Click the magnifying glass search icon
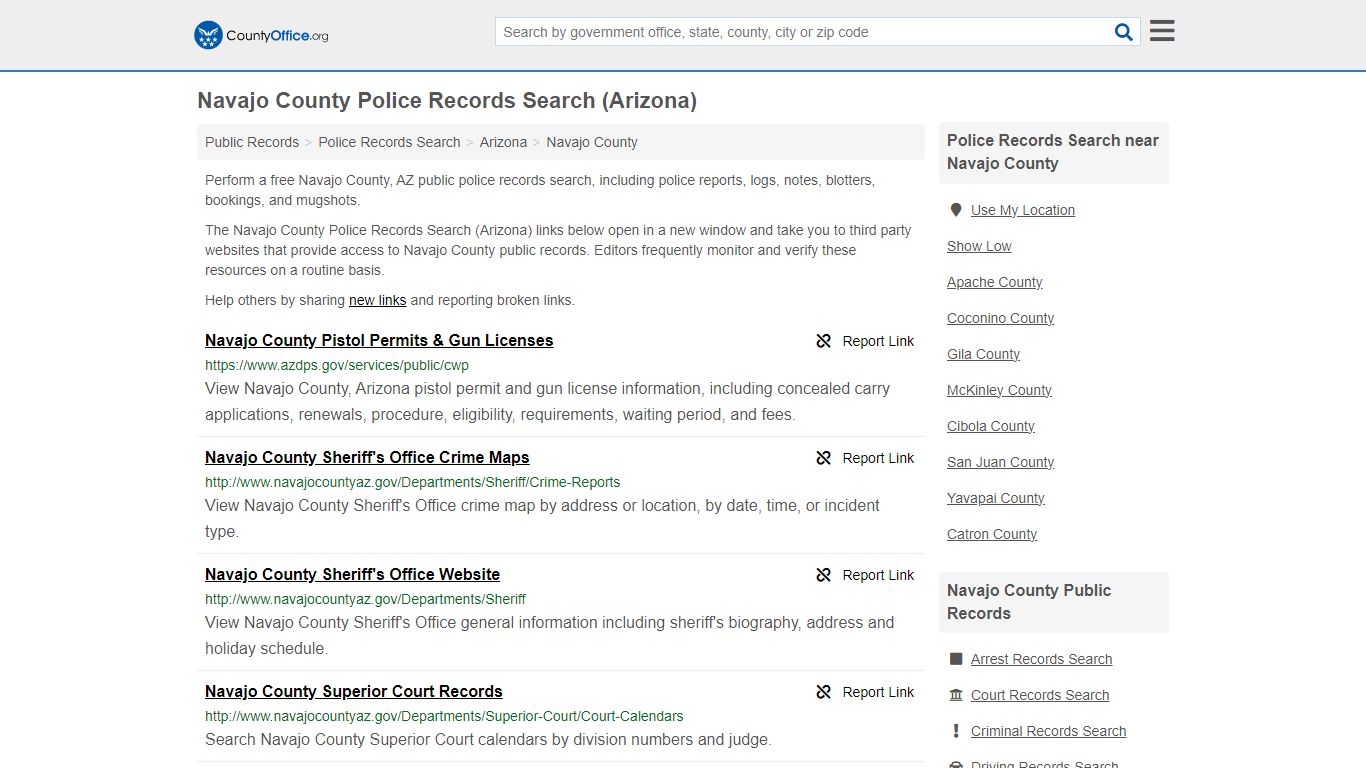1366x768 pixels. tap(1124, 32)
